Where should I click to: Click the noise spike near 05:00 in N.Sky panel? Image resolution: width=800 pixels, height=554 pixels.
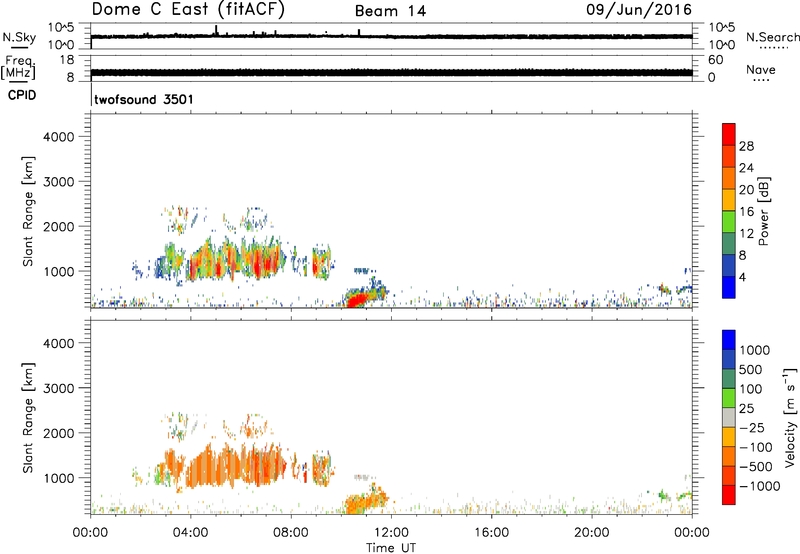pos(216,30)
